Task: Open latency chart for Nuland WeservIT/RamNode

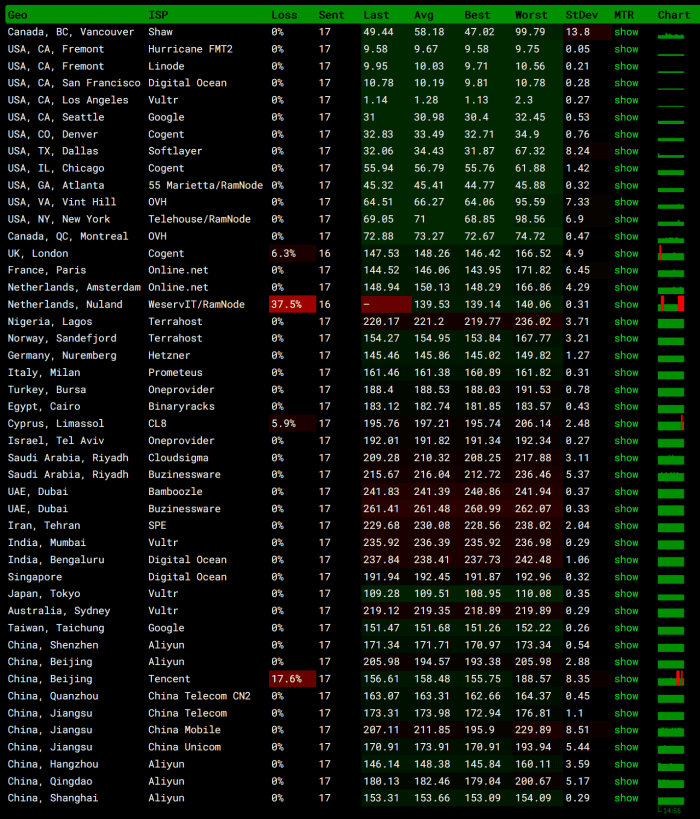Action: coord(671,303)
